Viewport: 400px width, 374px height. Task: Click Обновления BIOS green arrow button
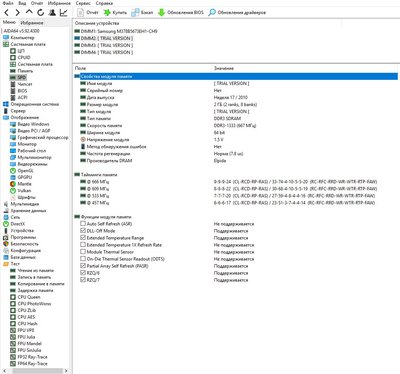click(x=180, y=13)
